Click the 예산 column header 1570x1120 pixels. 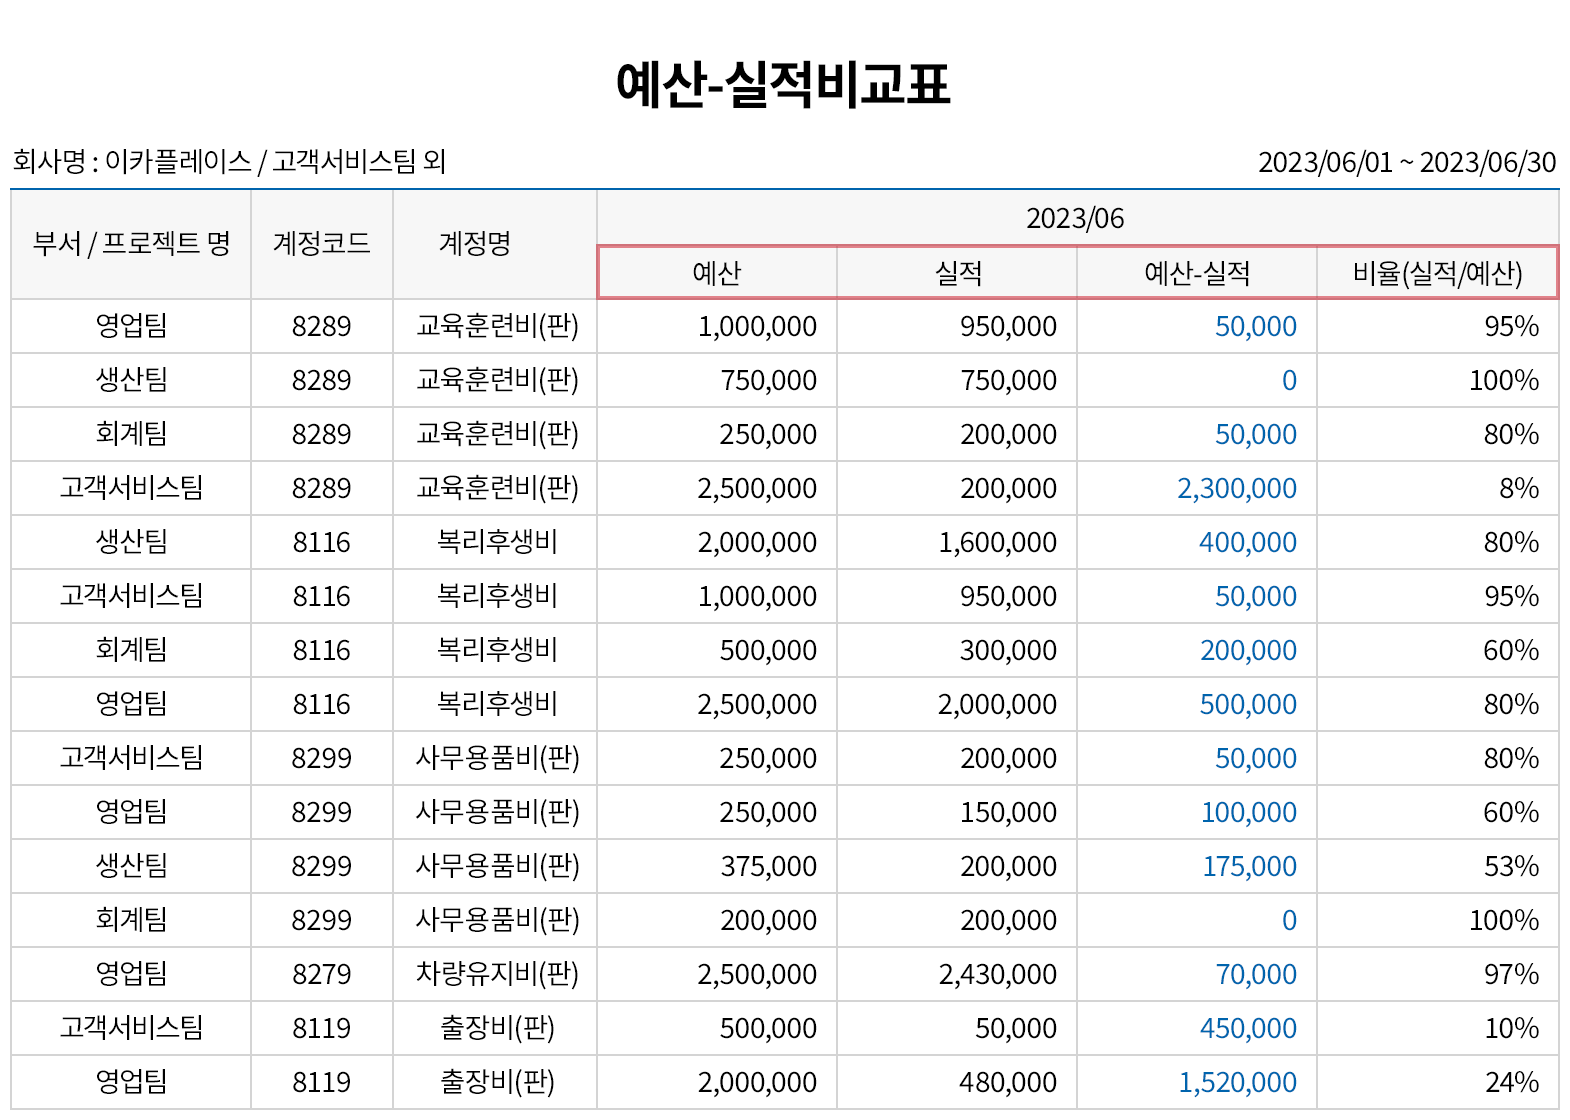717,272
